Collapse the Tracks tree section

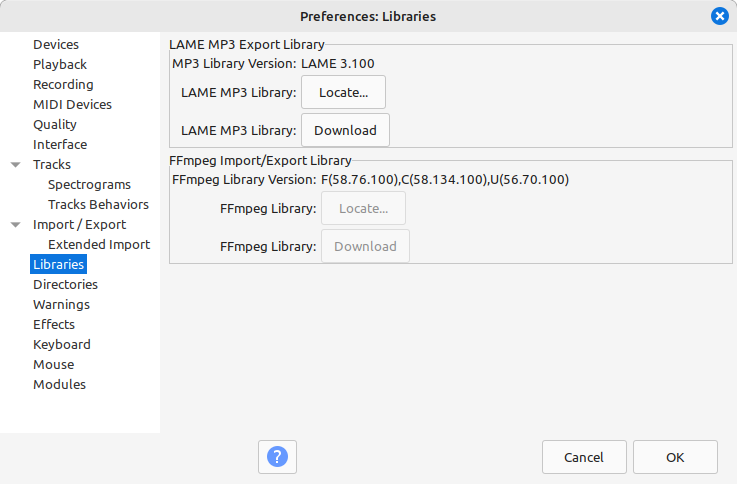(16, 164)
